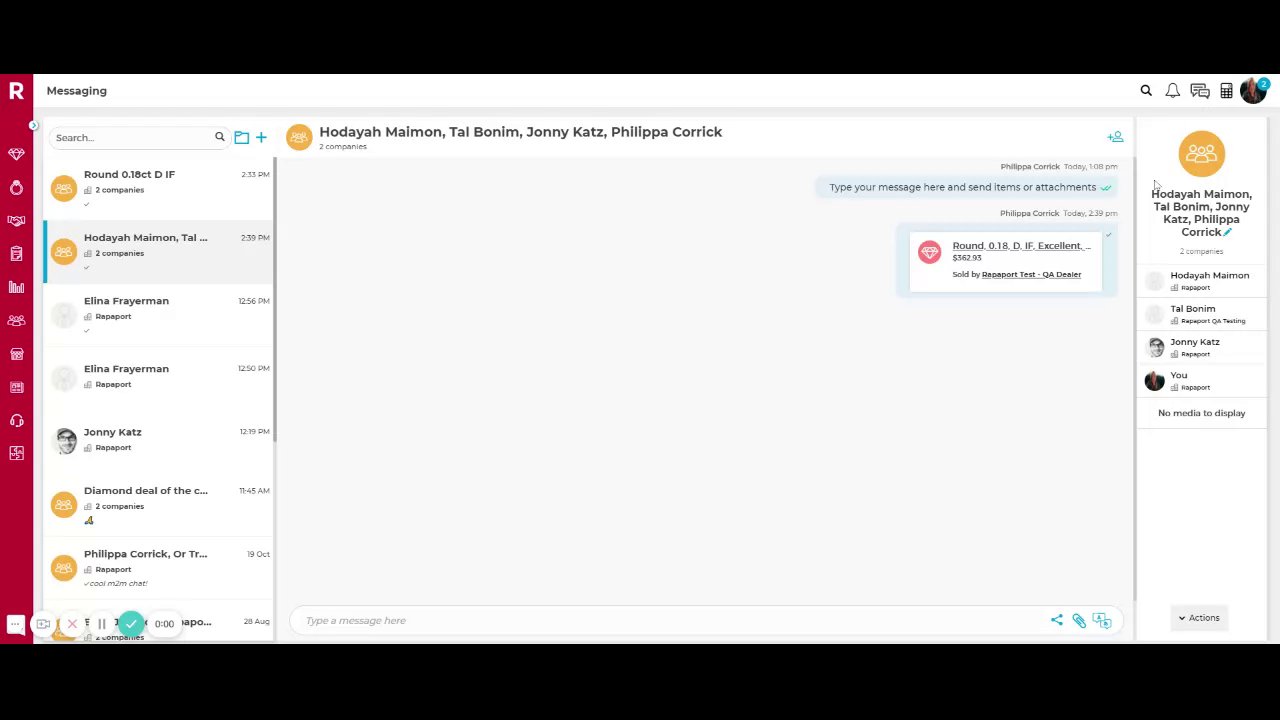Screen dimensions: 1280x720
Task: Open the Round, 0.18, D, IF, Excellent link
Action: [x=1021, y=245]
